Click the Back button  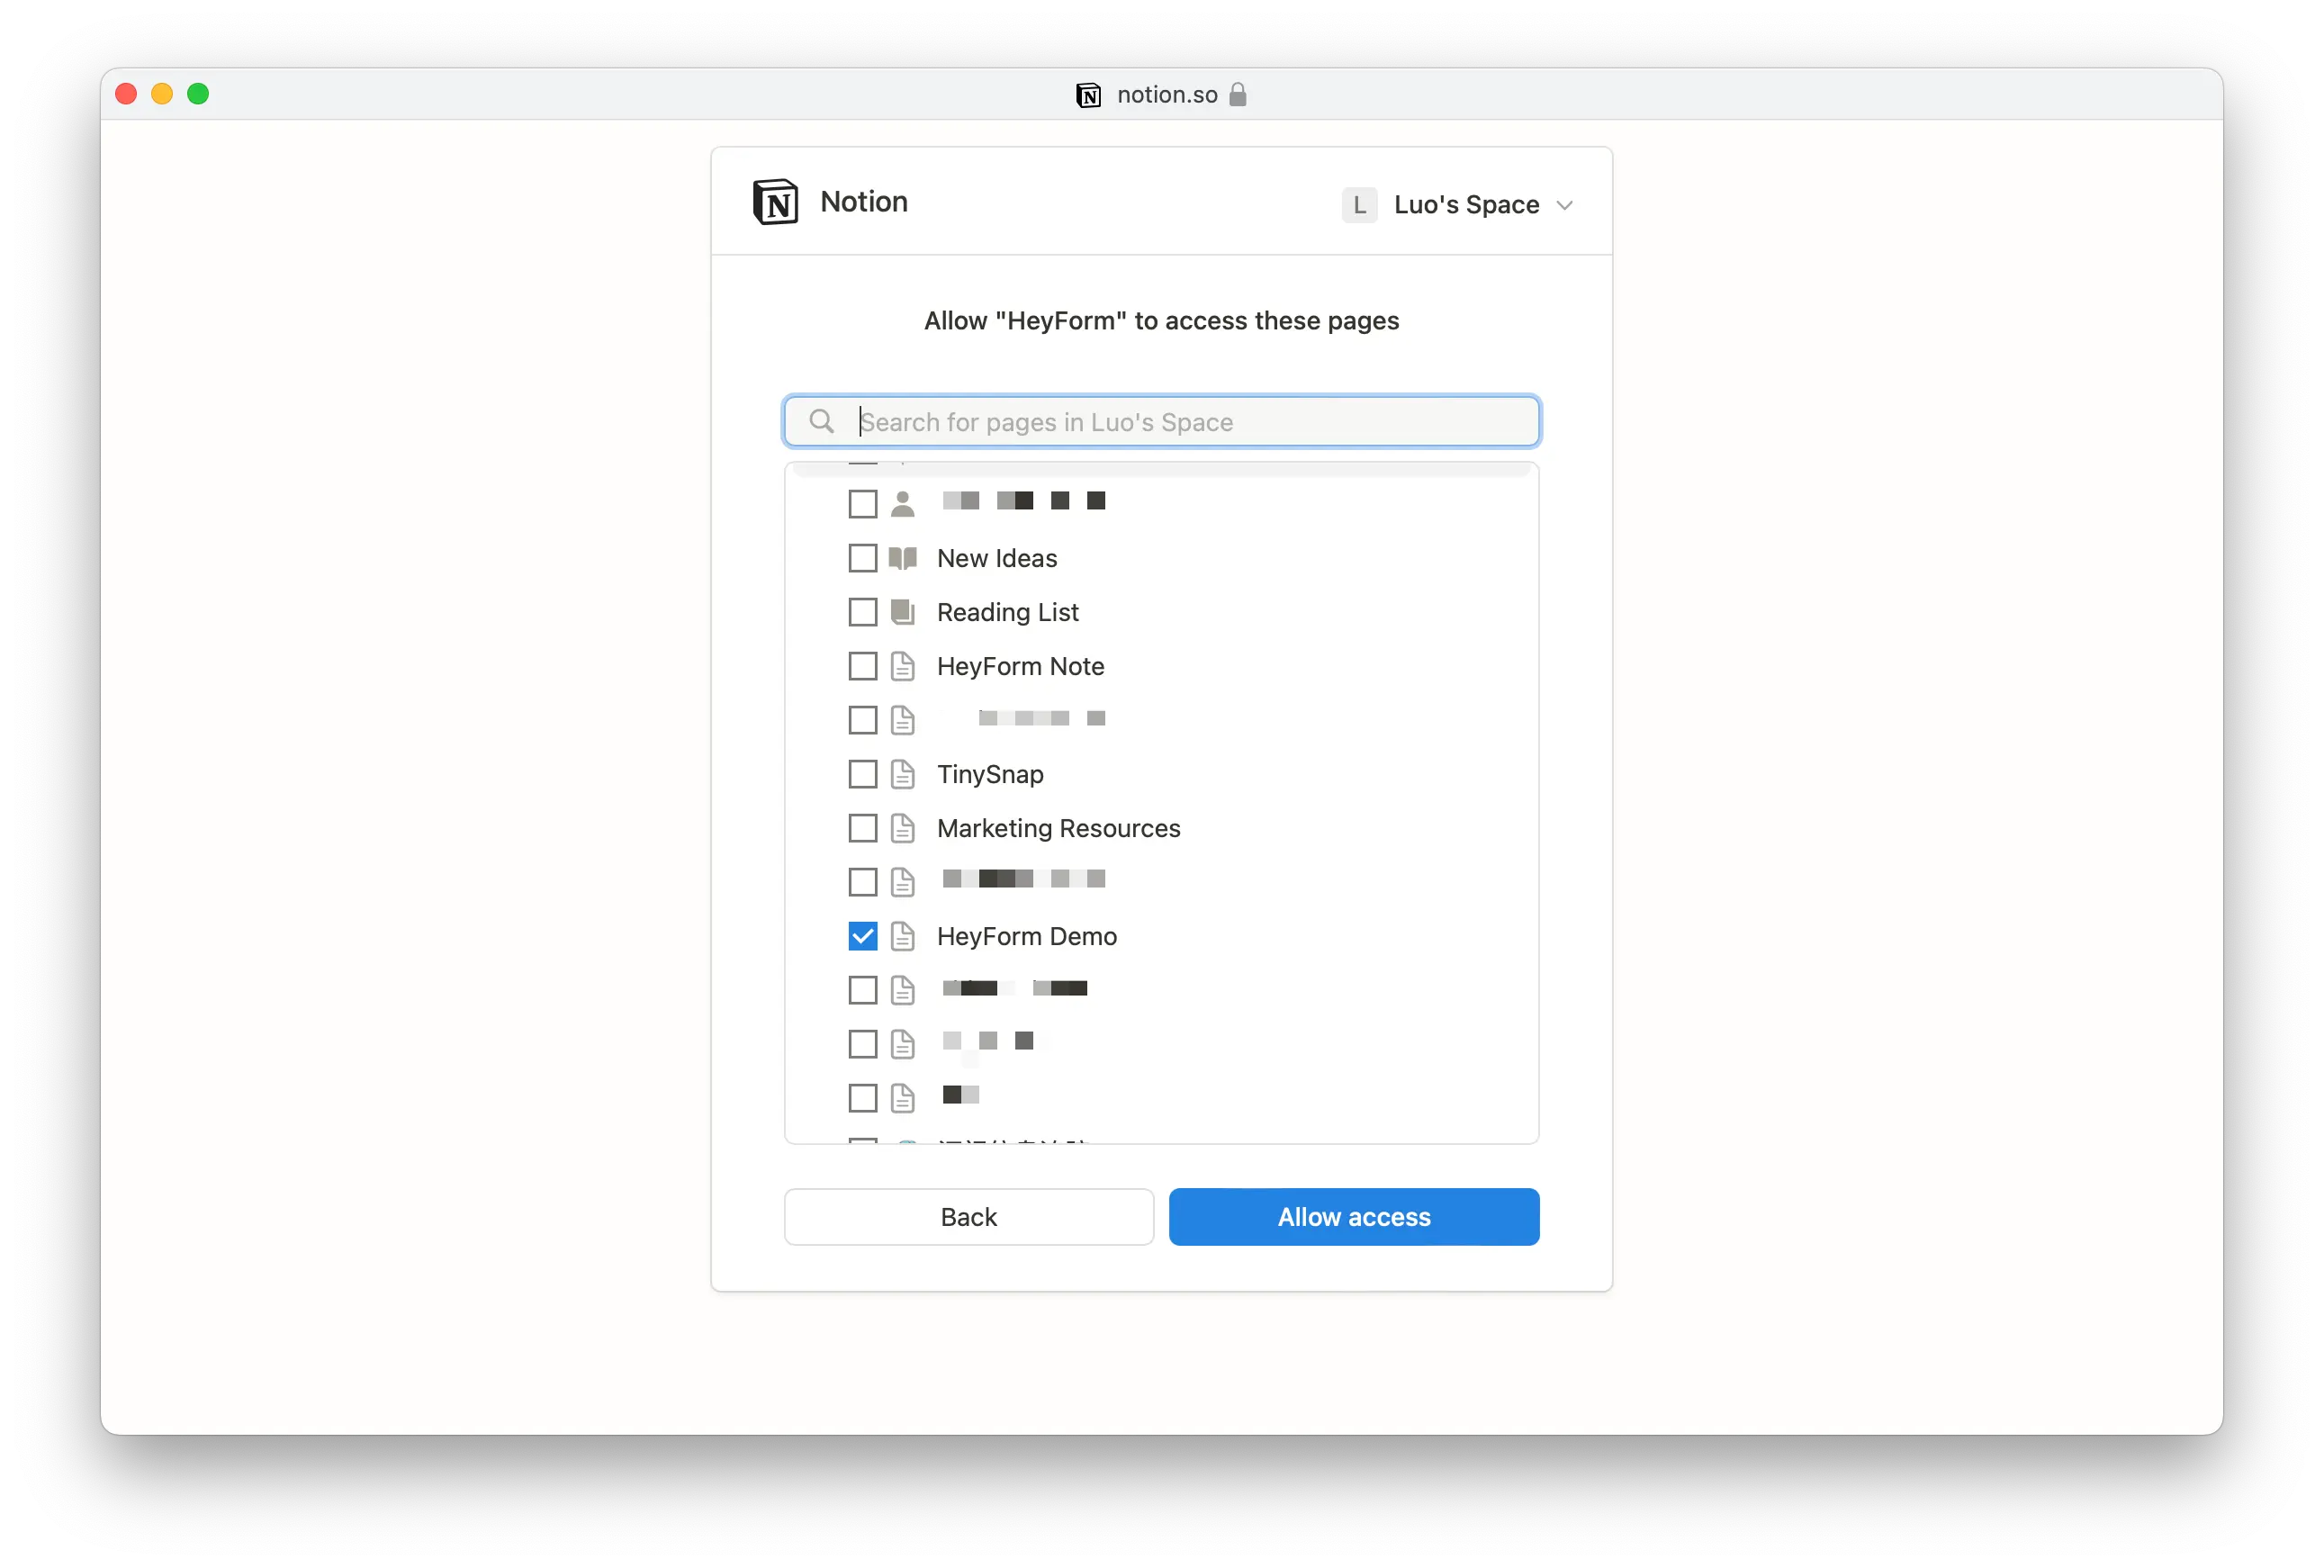pyautogui.click(x=968, y=1217)
